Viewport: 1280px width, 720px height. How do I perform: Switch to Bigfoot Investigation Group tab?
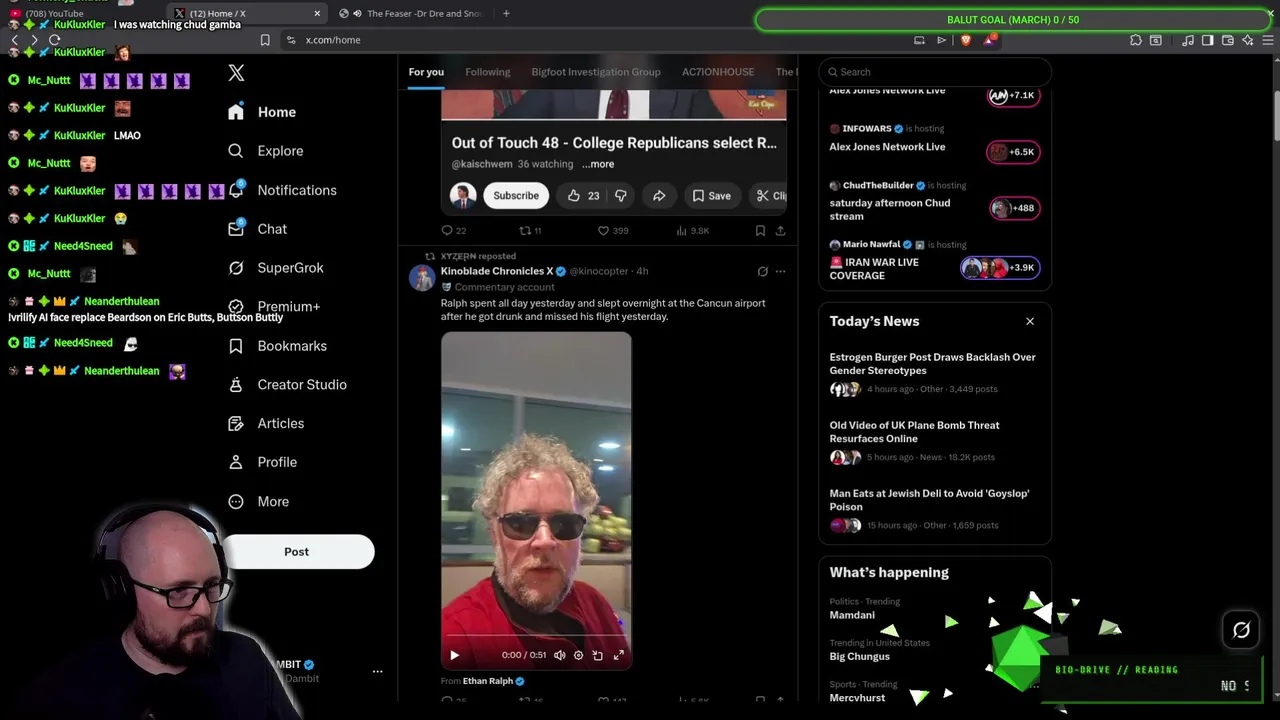(x=596, y=72)
